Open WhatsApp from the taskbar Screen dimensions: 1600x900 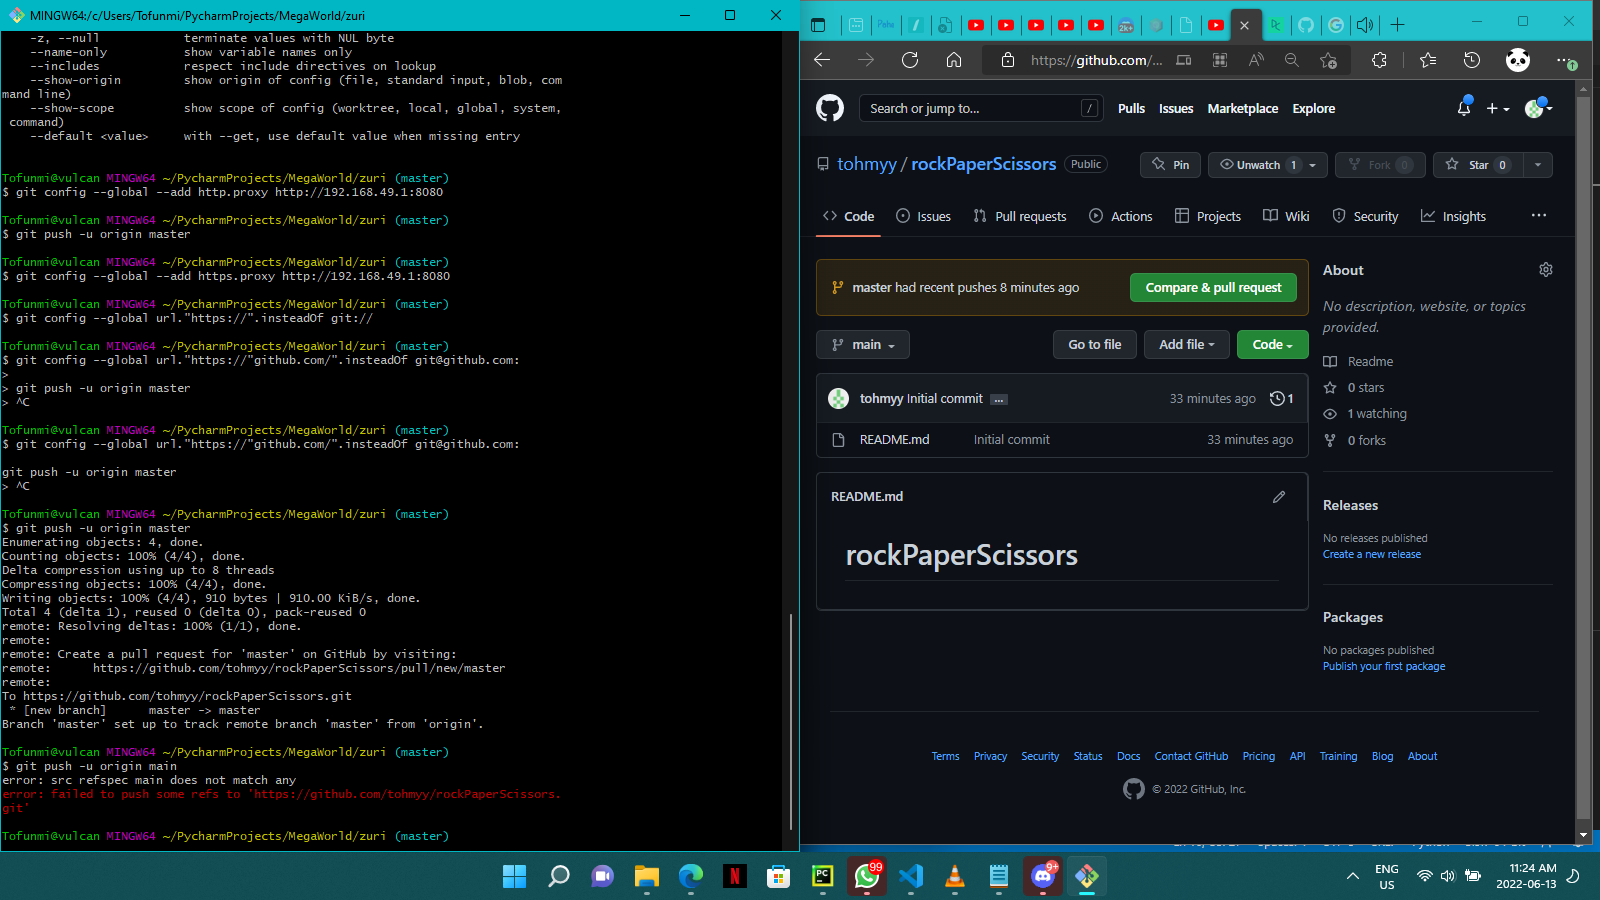click(866, 876)
